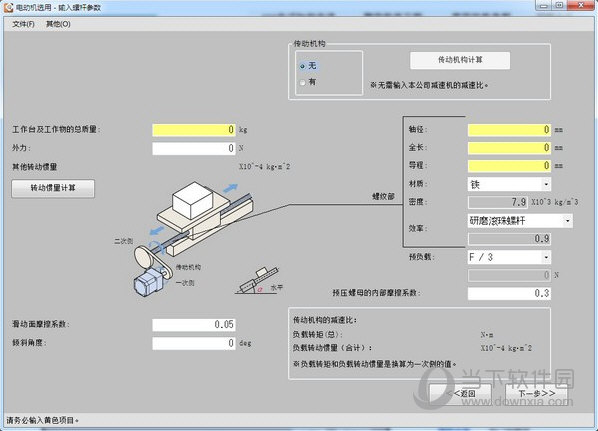The width and height of the screenshot is (598, 431).
Task: Open the 文件(F) menu
Action: (x=23, y=24)
